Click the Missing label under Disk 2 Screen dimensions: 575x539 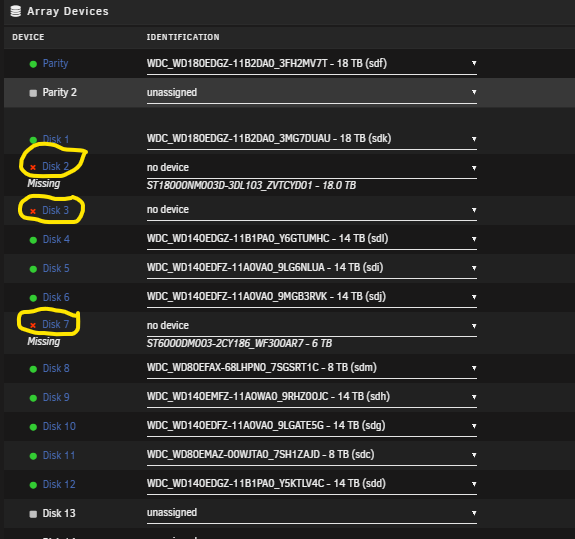[x=44, y=183]
